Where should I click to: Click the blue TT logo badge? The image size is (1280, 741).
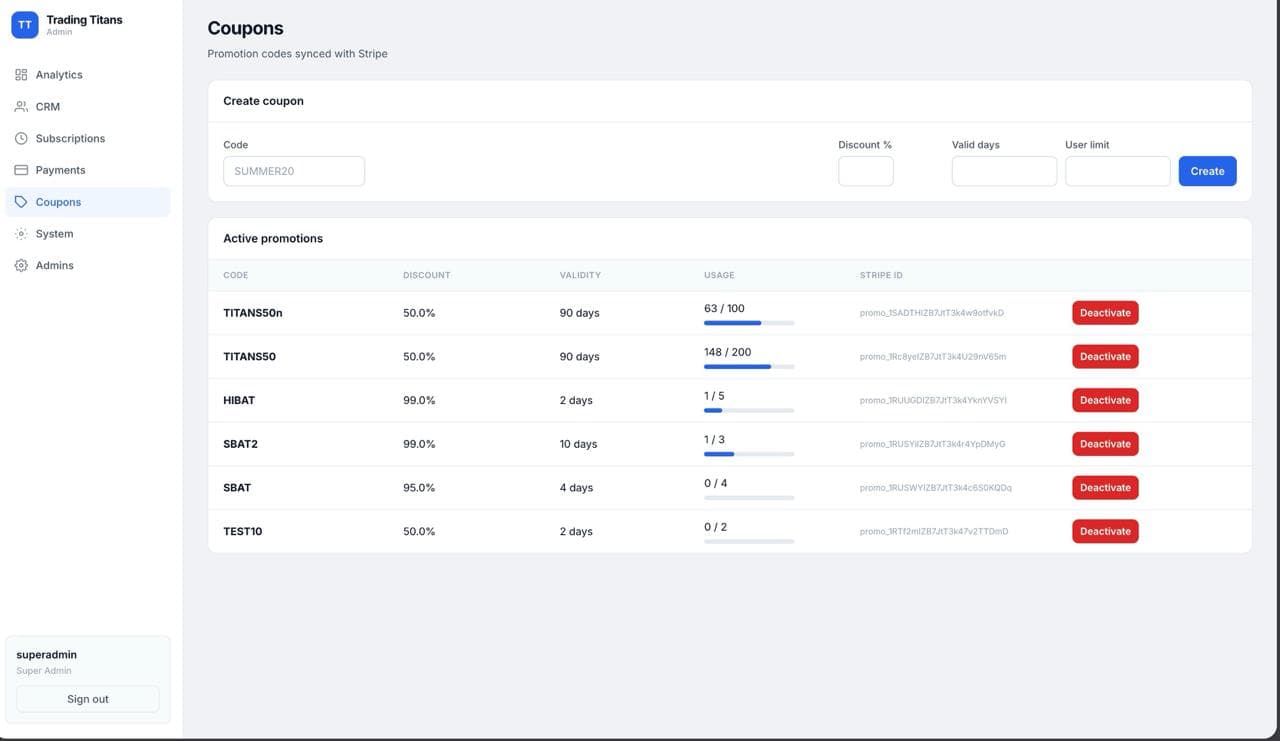(x=25, y=25)
